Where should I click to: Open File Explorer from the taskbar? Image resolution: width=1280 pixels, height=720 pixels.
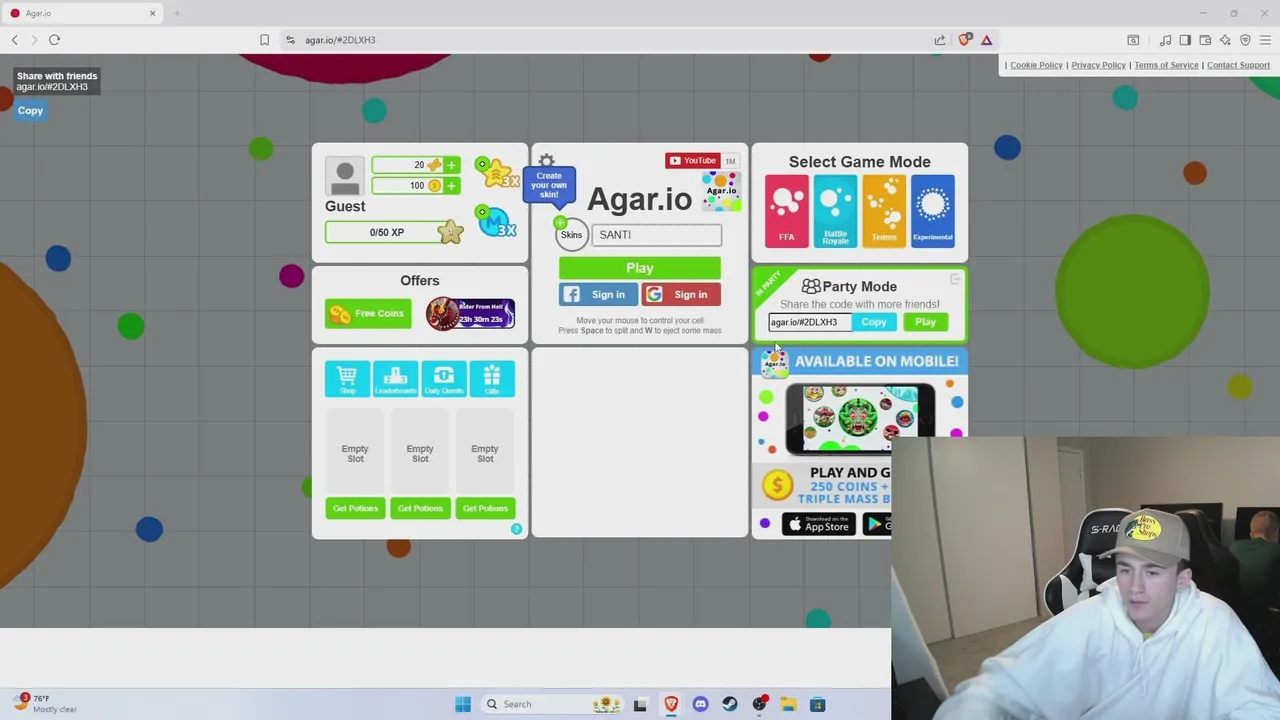788,704
